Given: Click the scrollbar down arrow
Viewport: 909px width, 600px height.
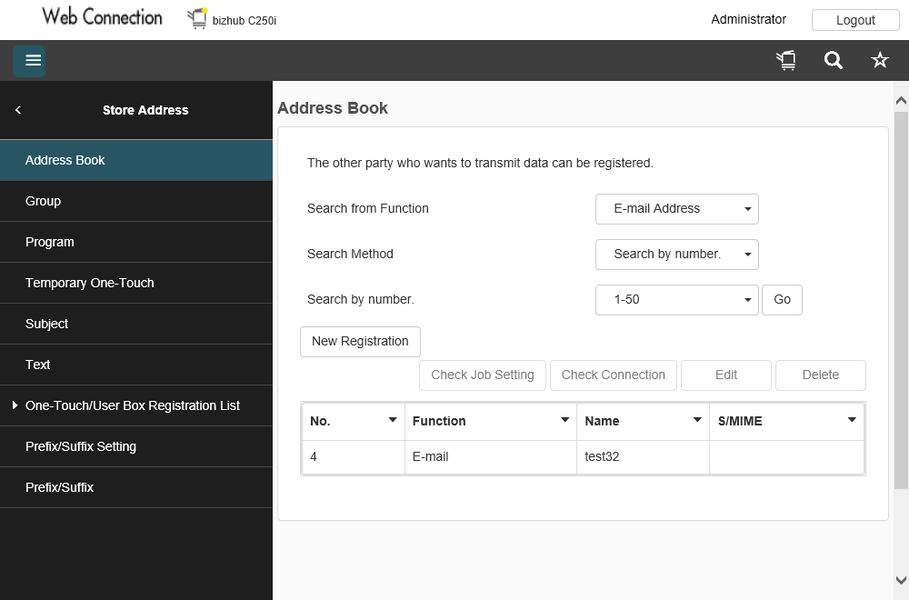Looking at the screenshot, I should (x=901, y=580).
